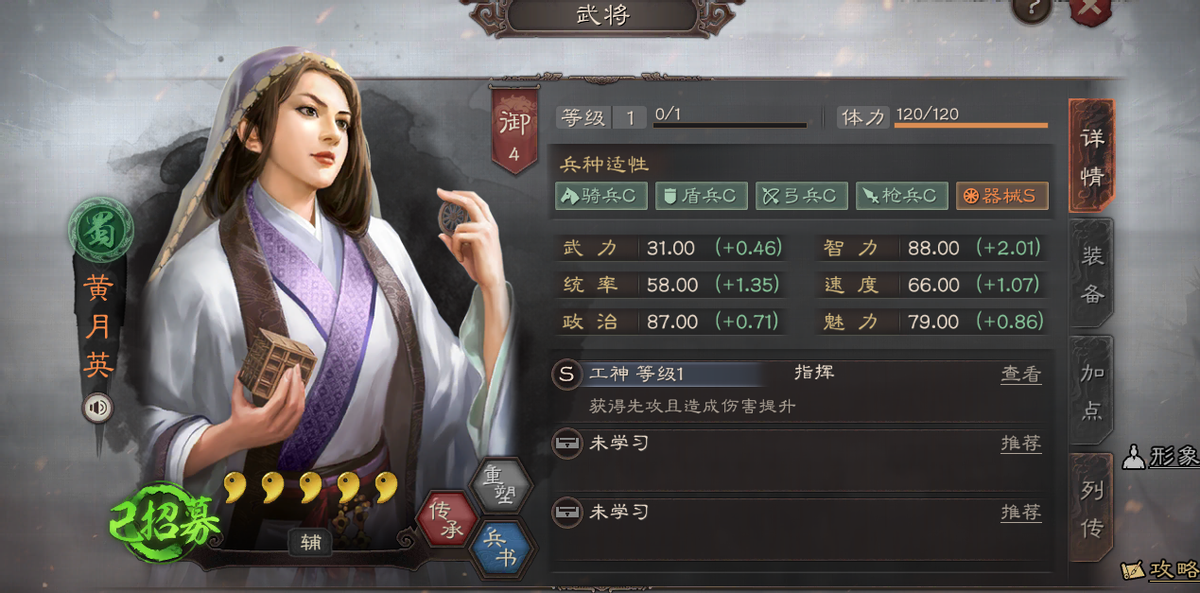Select the 盾兵C shield aptitude badge
The image size is (1200, 593).
(x=700, y=196)
